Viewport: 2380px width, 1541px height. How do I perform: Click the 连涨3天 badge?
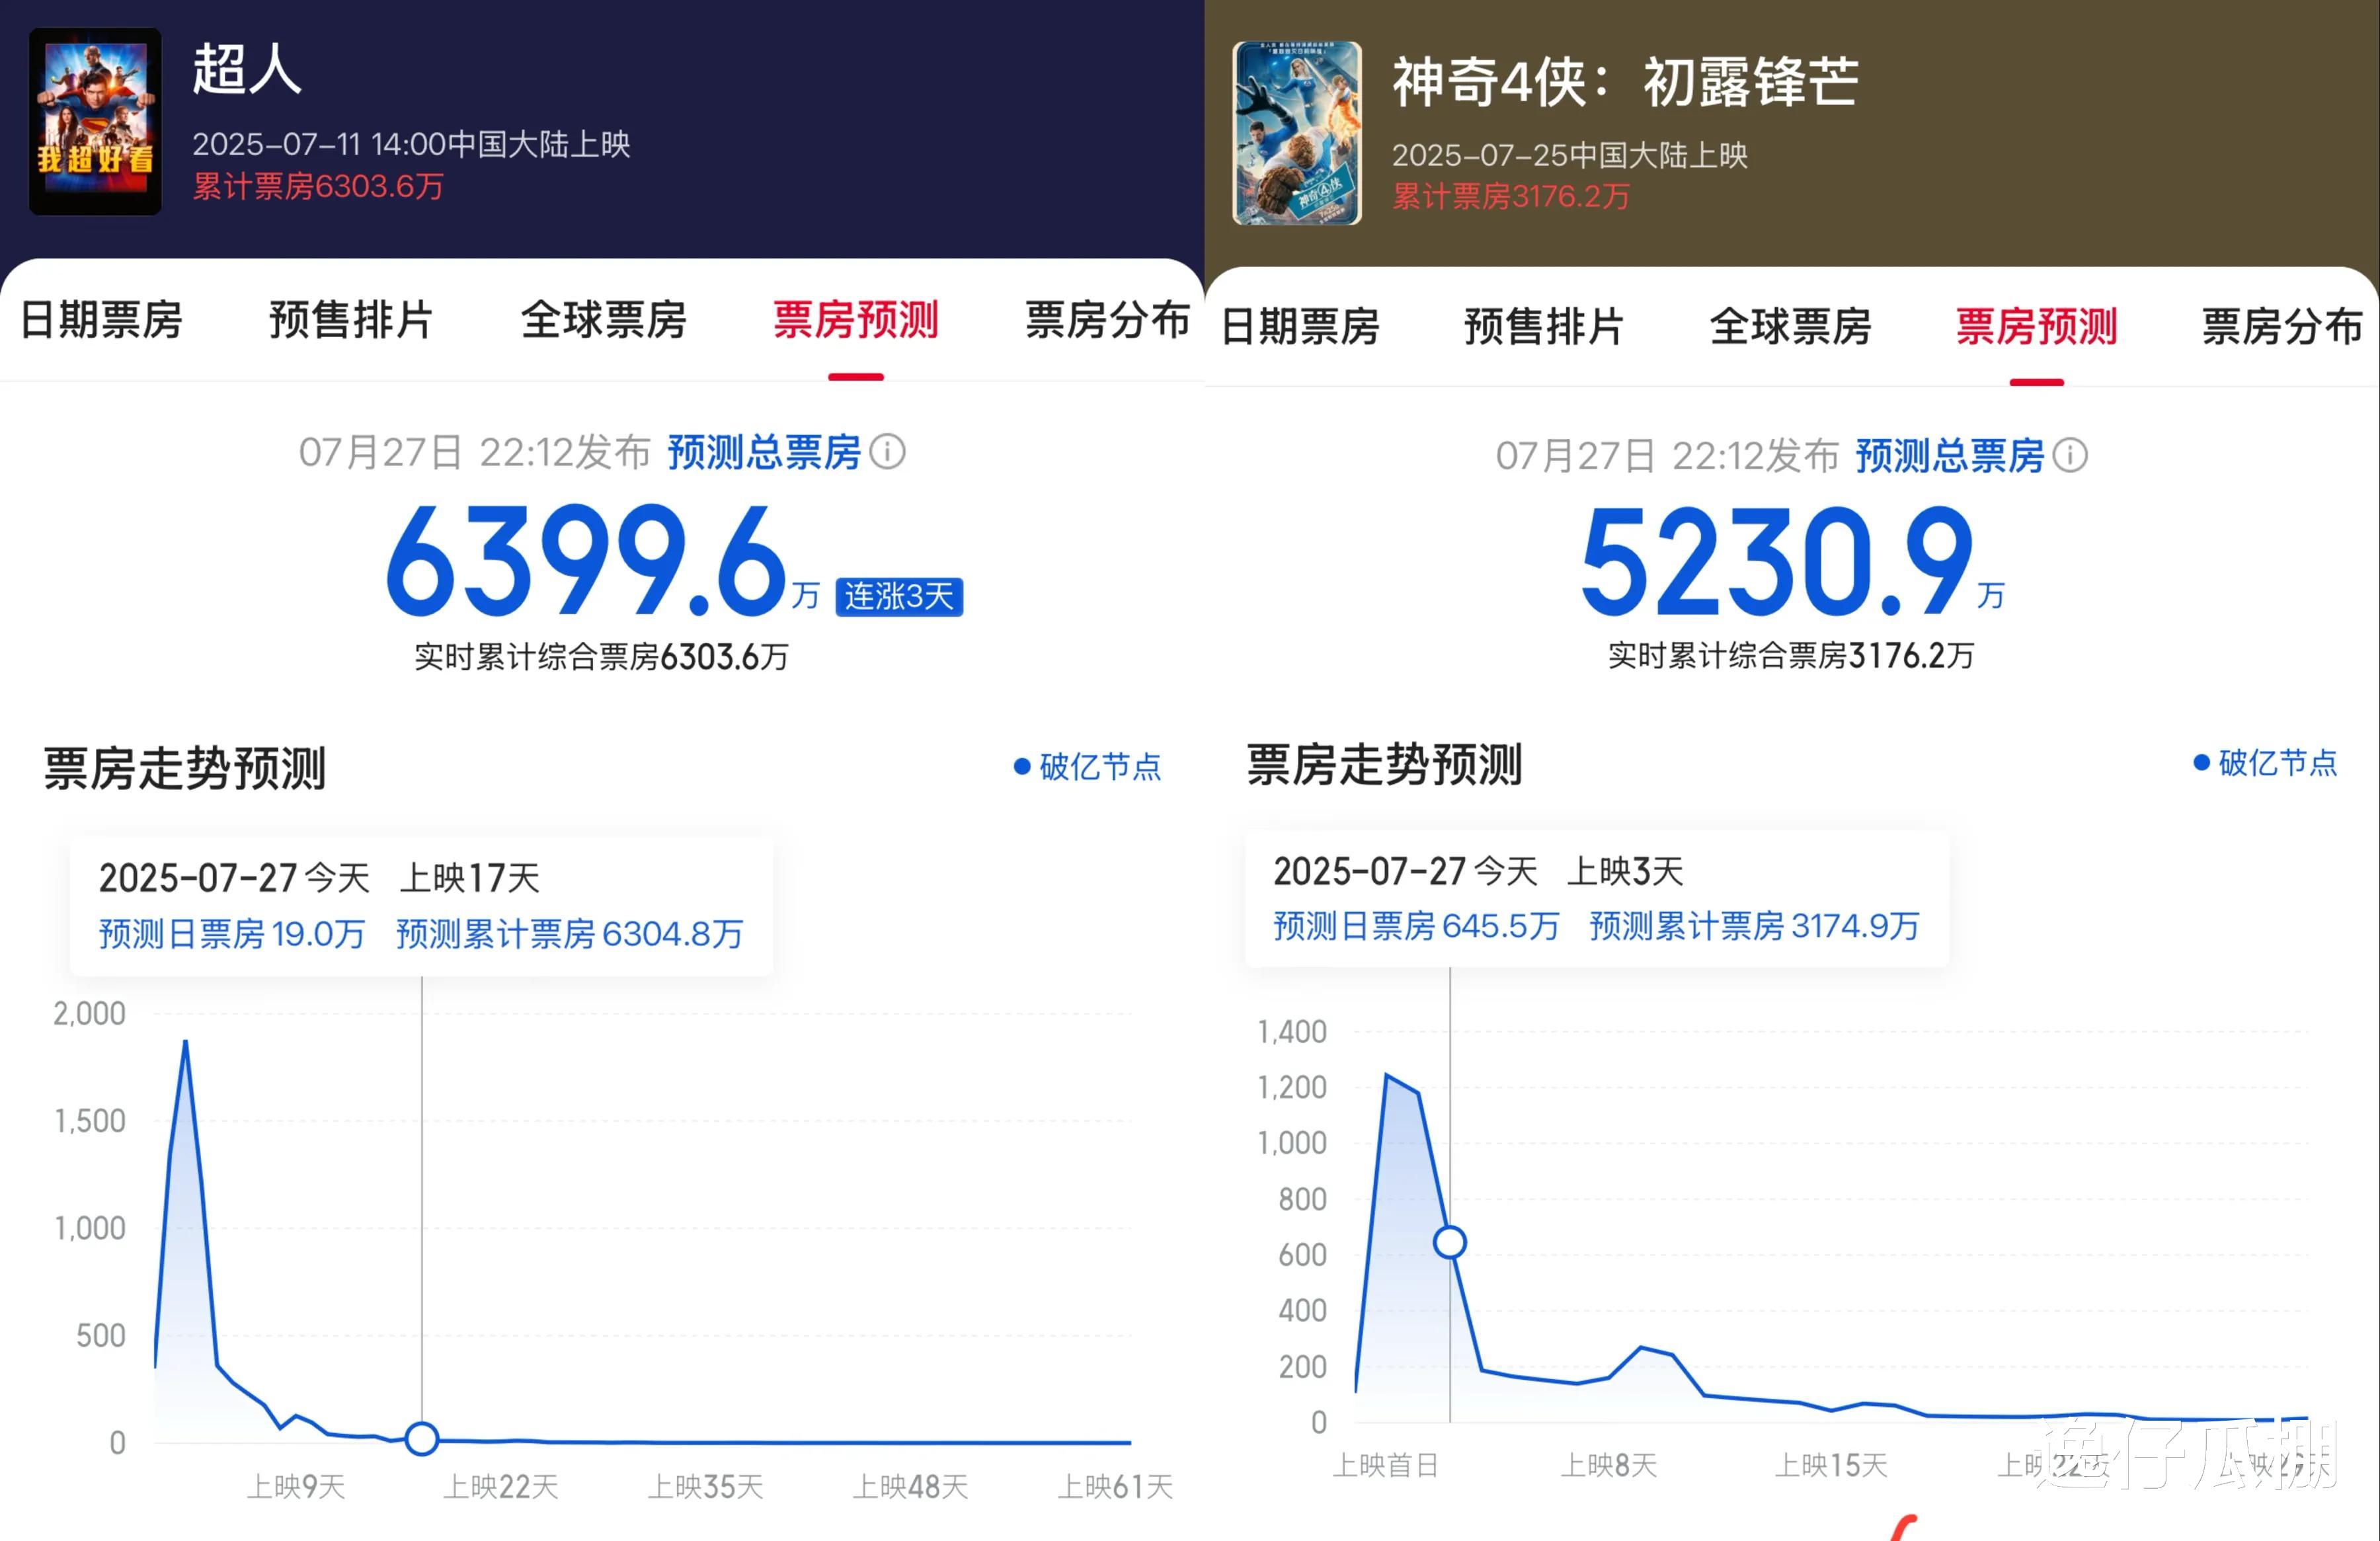899,597
